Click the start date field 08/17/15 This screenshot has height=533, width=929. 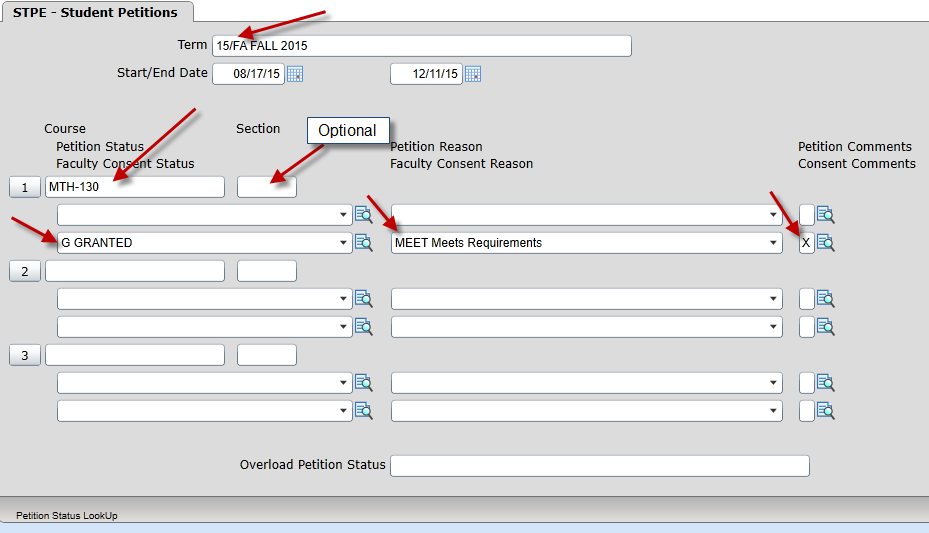click(248, 74)
